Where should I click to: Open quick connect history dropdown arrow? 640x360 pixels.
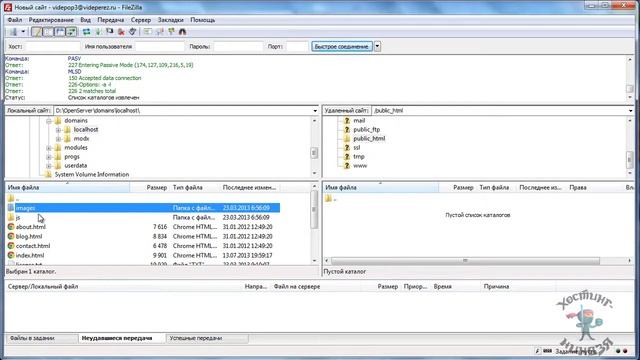[378, 47]
